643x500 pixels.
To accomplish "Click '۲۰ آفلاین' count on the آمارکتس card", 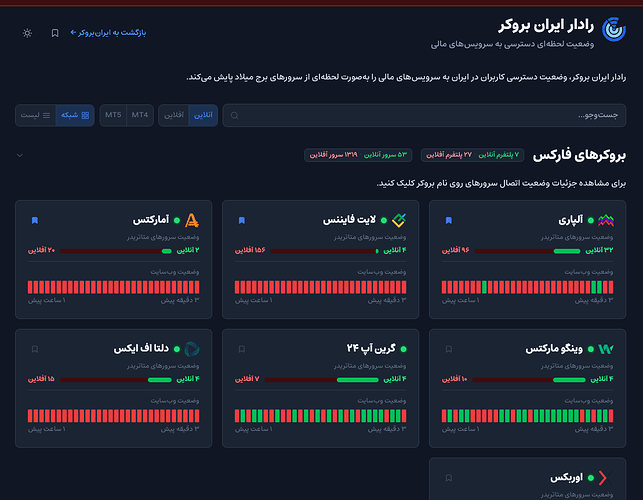I will 41,250.
